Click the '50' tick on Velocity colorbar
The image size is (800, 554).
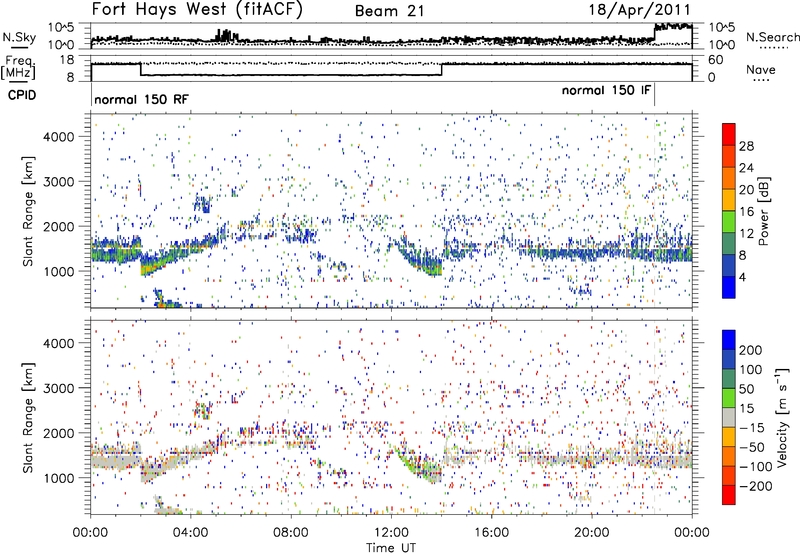click(x=747, y=389)
